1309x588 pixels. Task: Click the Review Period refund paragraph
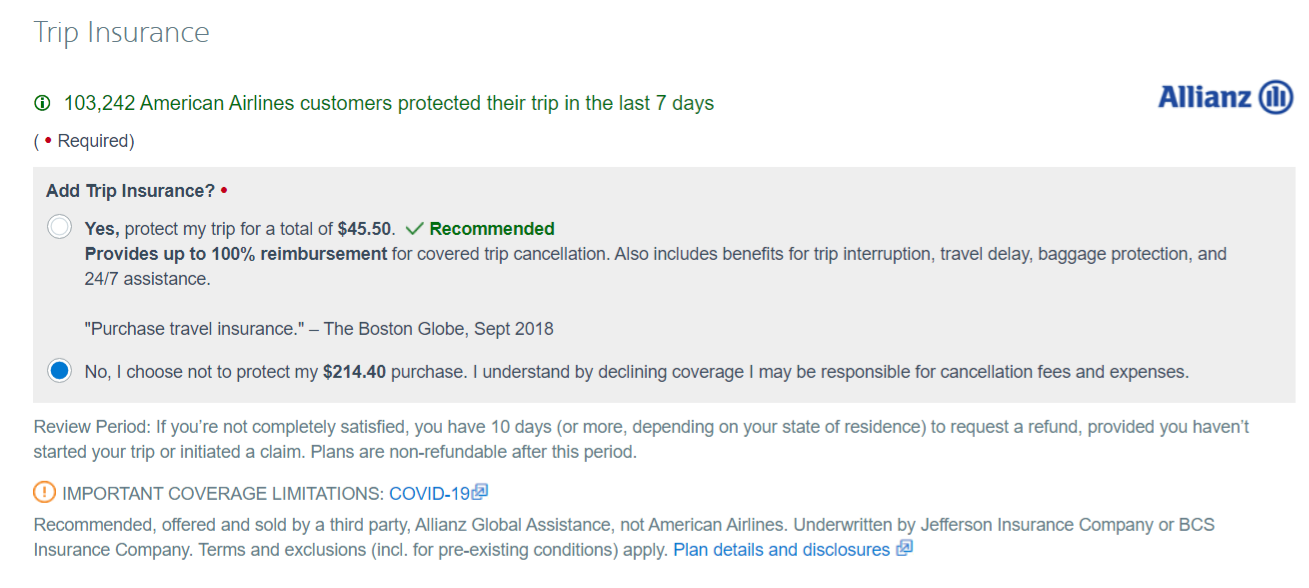[640, 439]
